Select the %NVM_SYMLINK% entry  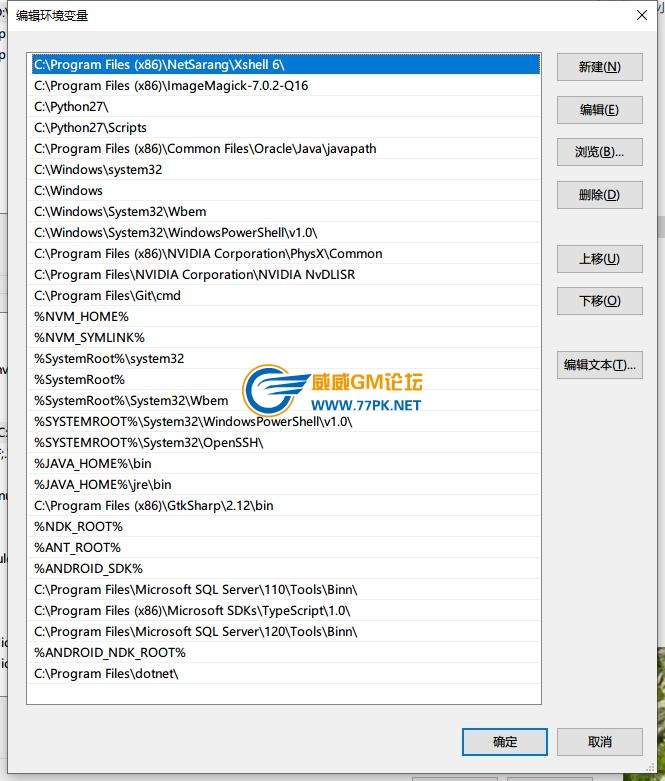coord(285,337)
